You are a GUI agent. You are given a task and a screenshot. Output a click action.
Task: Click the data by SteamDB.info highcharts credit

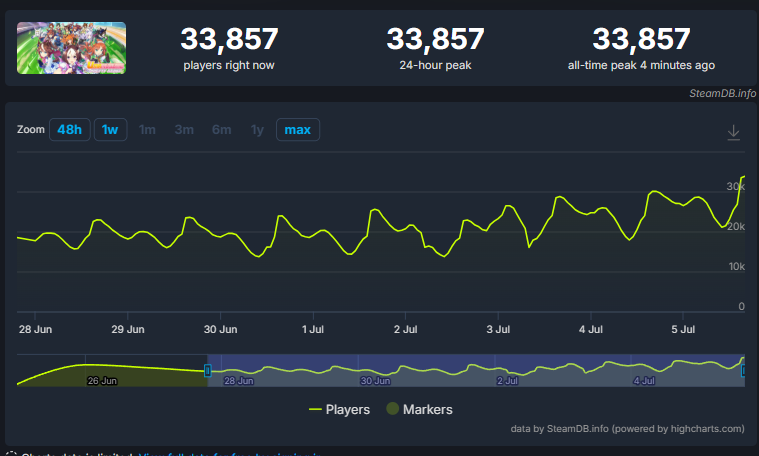(627, 429)
